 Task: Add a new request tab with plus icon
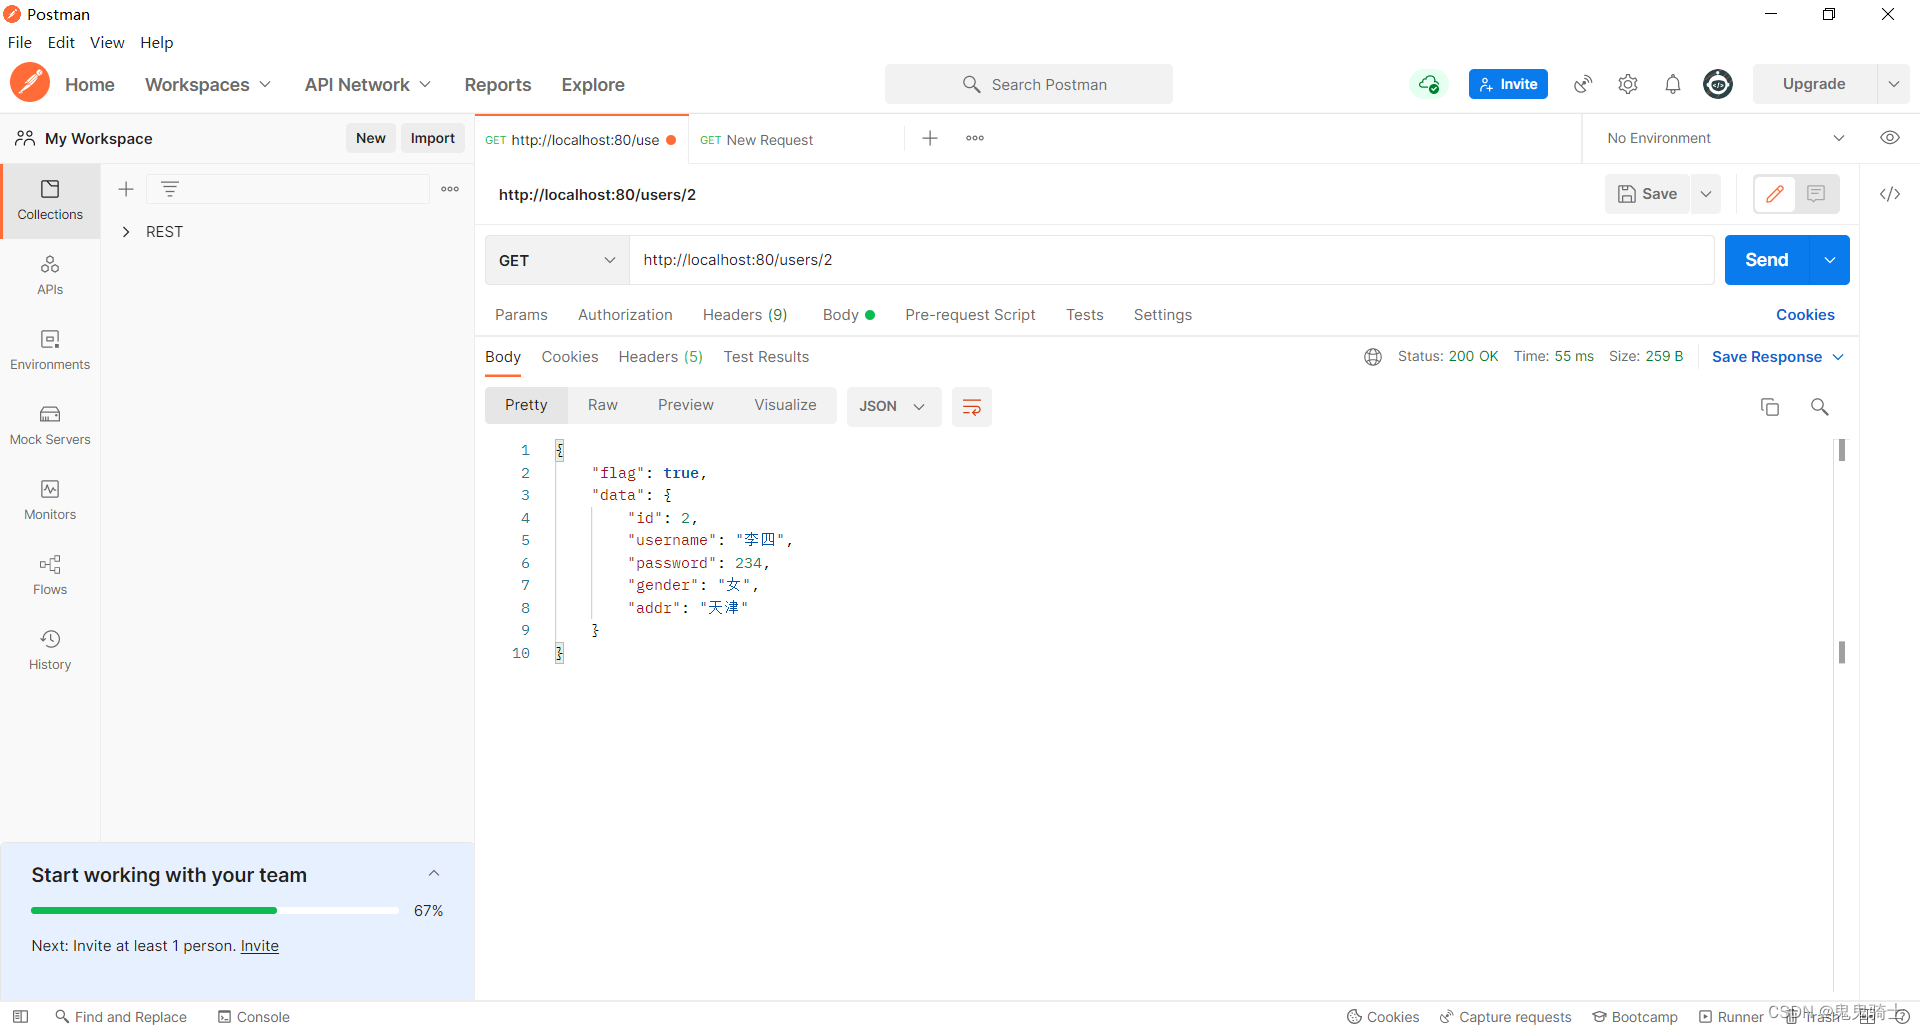pyautogui.click(x=930, y=138)
